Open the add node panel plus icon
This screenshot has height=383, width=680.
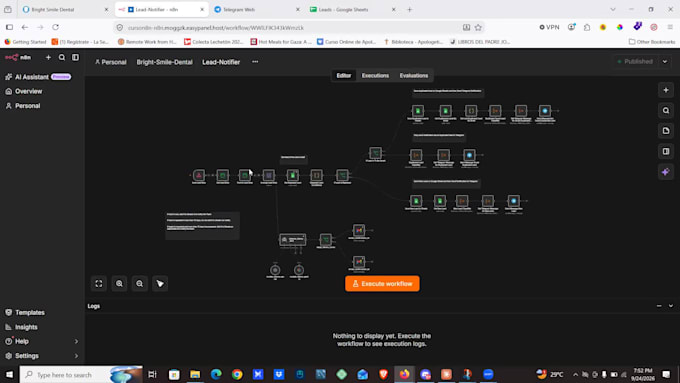click(666, 90)
